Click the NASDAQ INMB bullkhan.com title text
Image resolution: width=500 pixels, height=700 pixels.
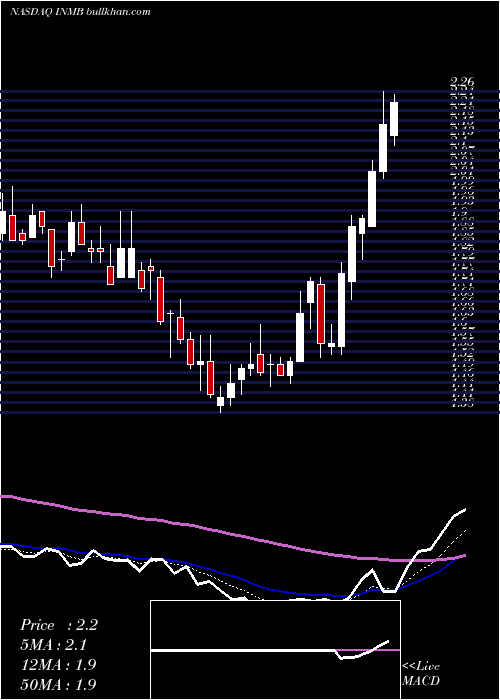pyautogui.click(x=80, y=12)
